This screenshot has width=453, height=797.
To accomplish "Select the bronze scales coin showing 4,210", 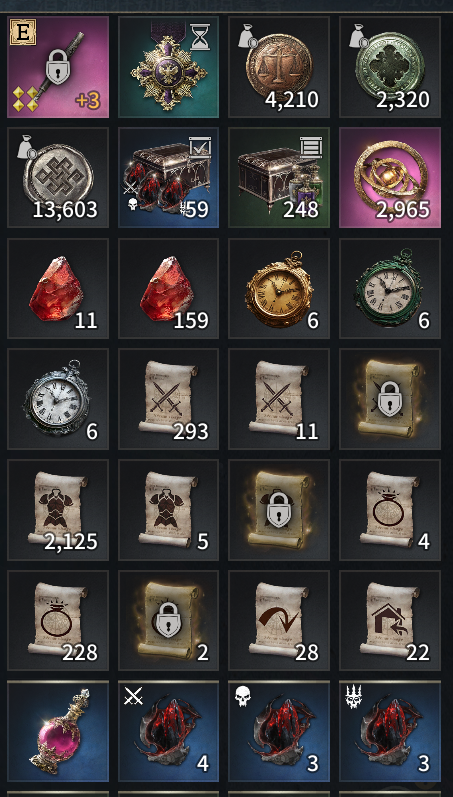I will (279, 67).
